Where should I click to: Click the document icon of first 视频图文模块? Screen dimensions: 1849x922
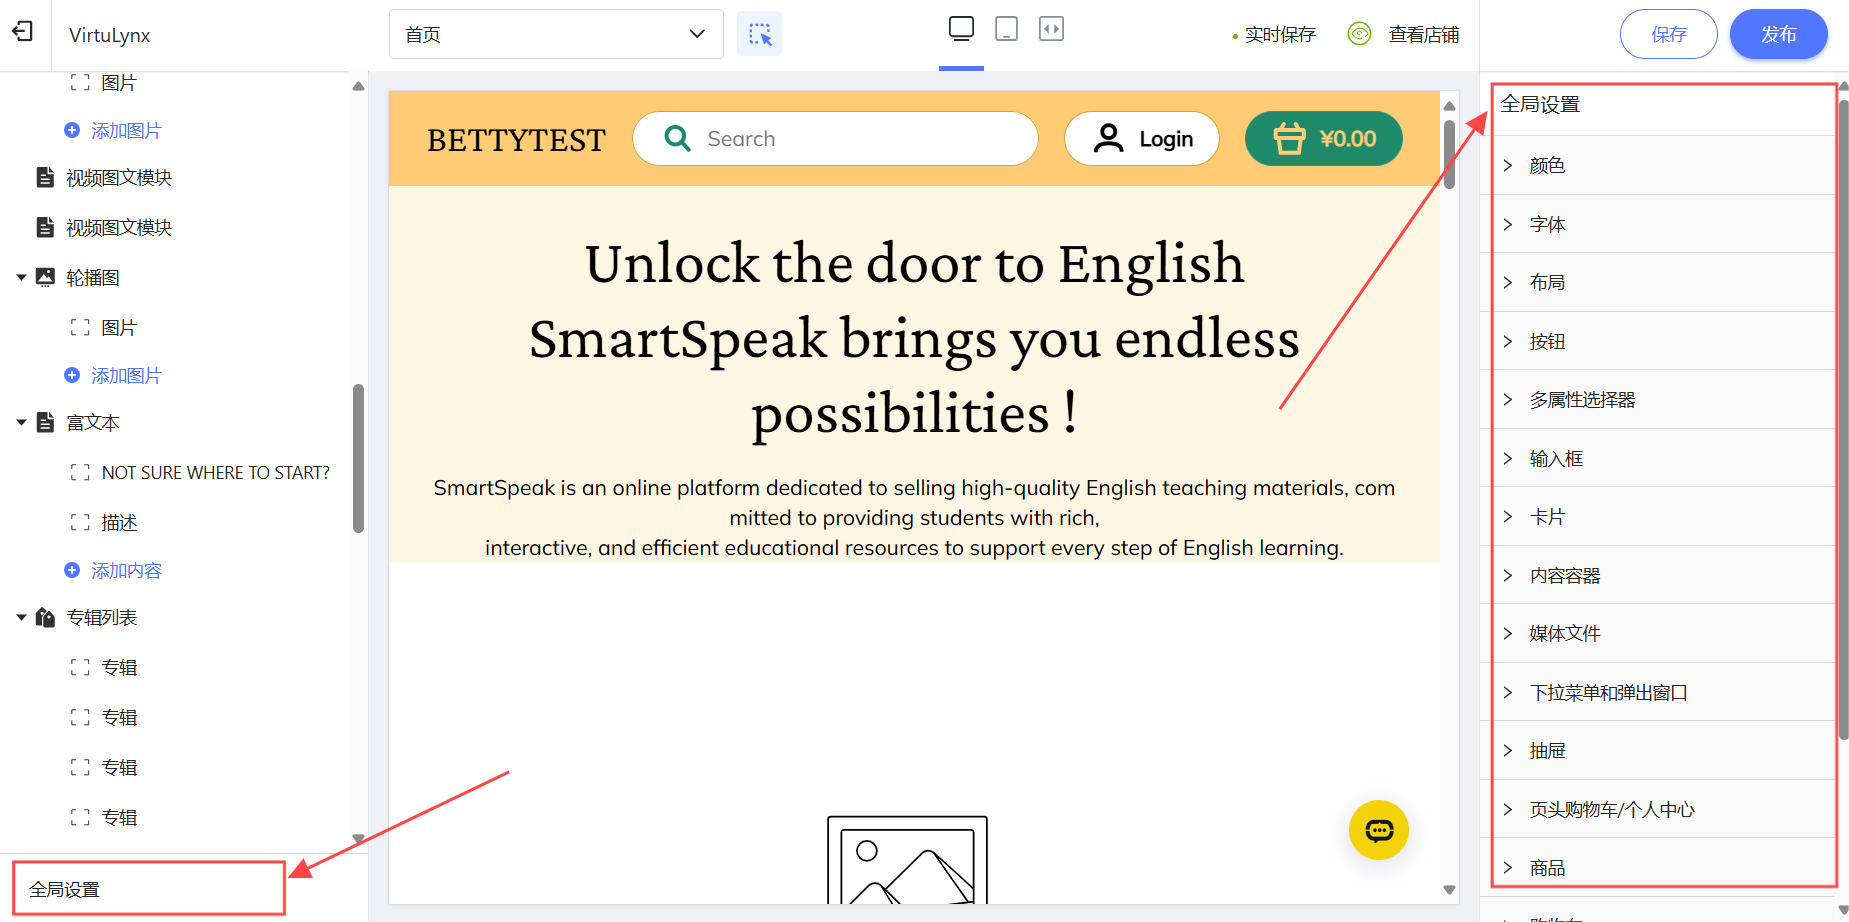point(45,177)
